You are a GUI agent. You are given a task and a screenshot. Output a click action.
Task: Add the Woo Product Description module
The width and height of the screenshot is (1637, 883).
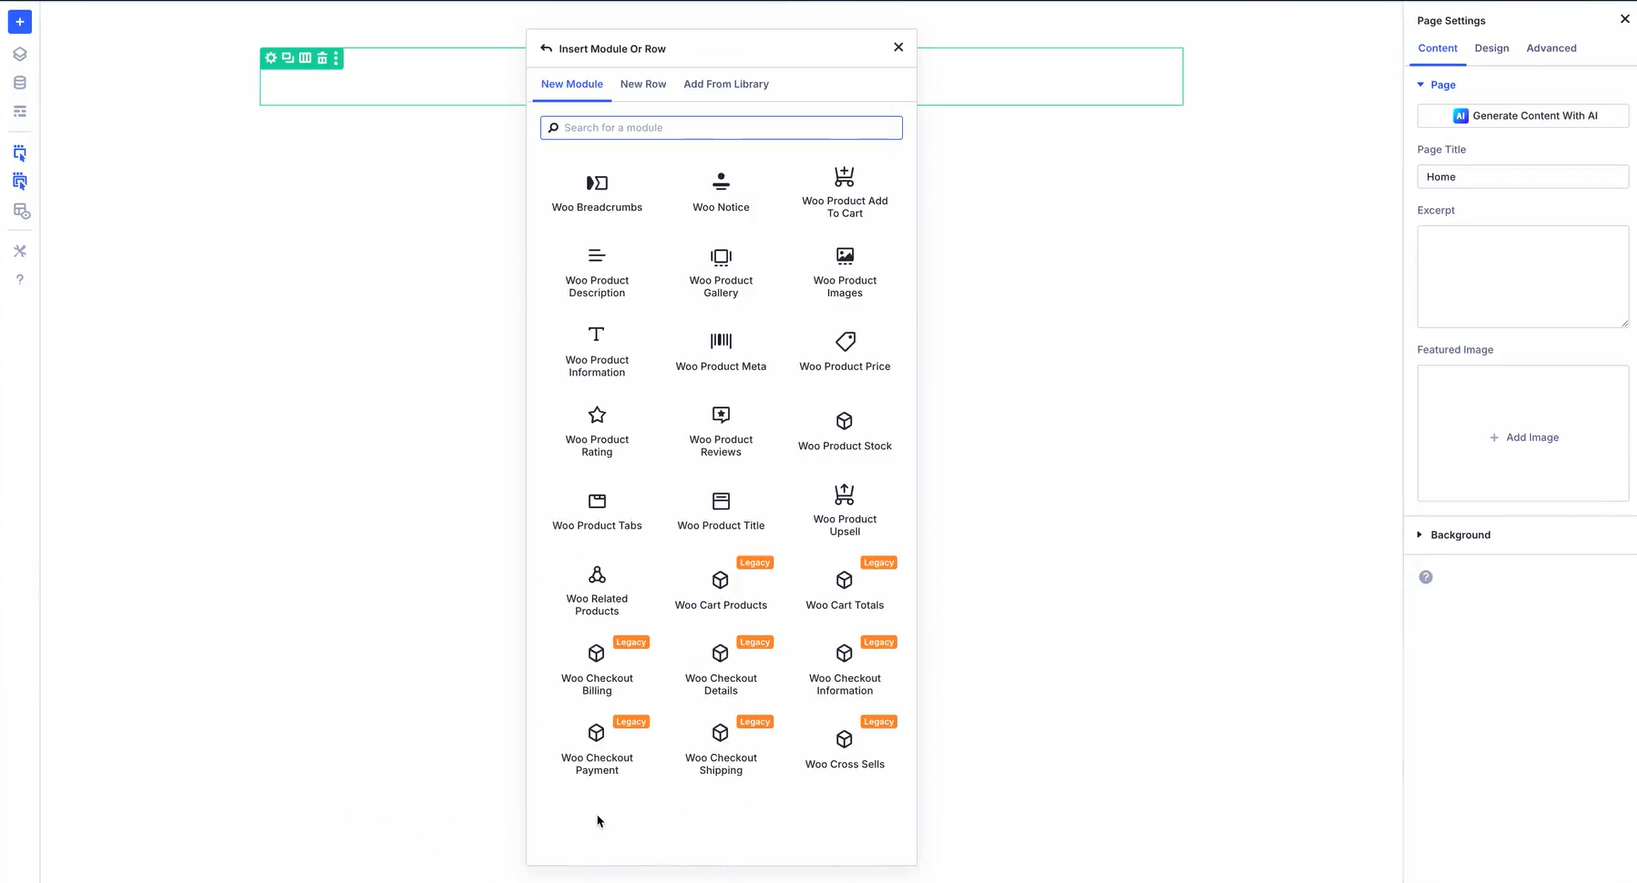(597, 272)
